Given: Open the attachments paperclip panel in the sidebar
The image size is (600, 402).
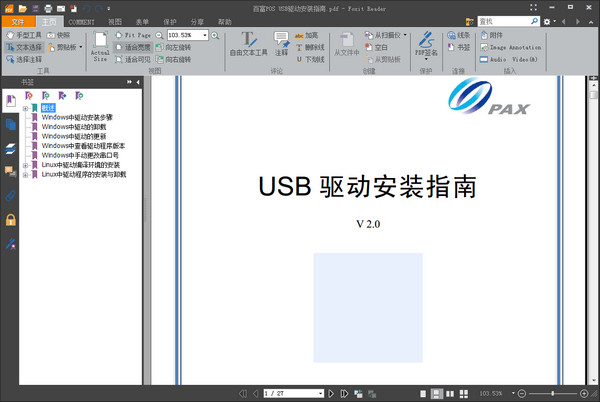Looking at the screenshot, I should tap(10, 196).
